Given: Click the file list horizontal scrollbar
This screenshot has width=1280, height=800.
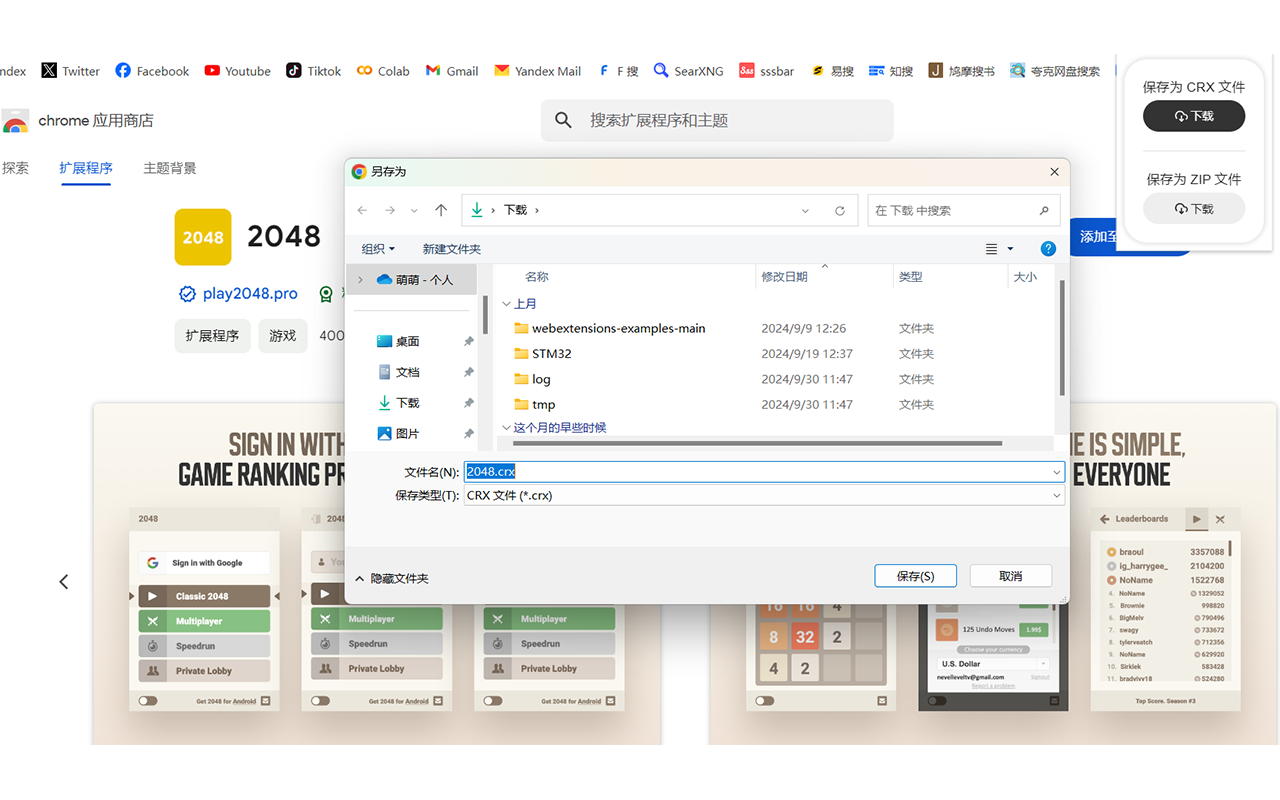Looking at the screenshot, I should pyautogui.click(x=757, y=443).
